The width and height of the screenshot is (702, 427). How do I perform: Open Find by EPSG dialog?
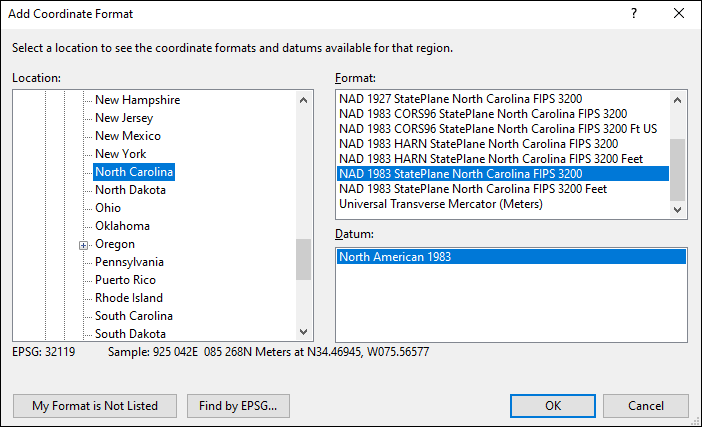238,406
